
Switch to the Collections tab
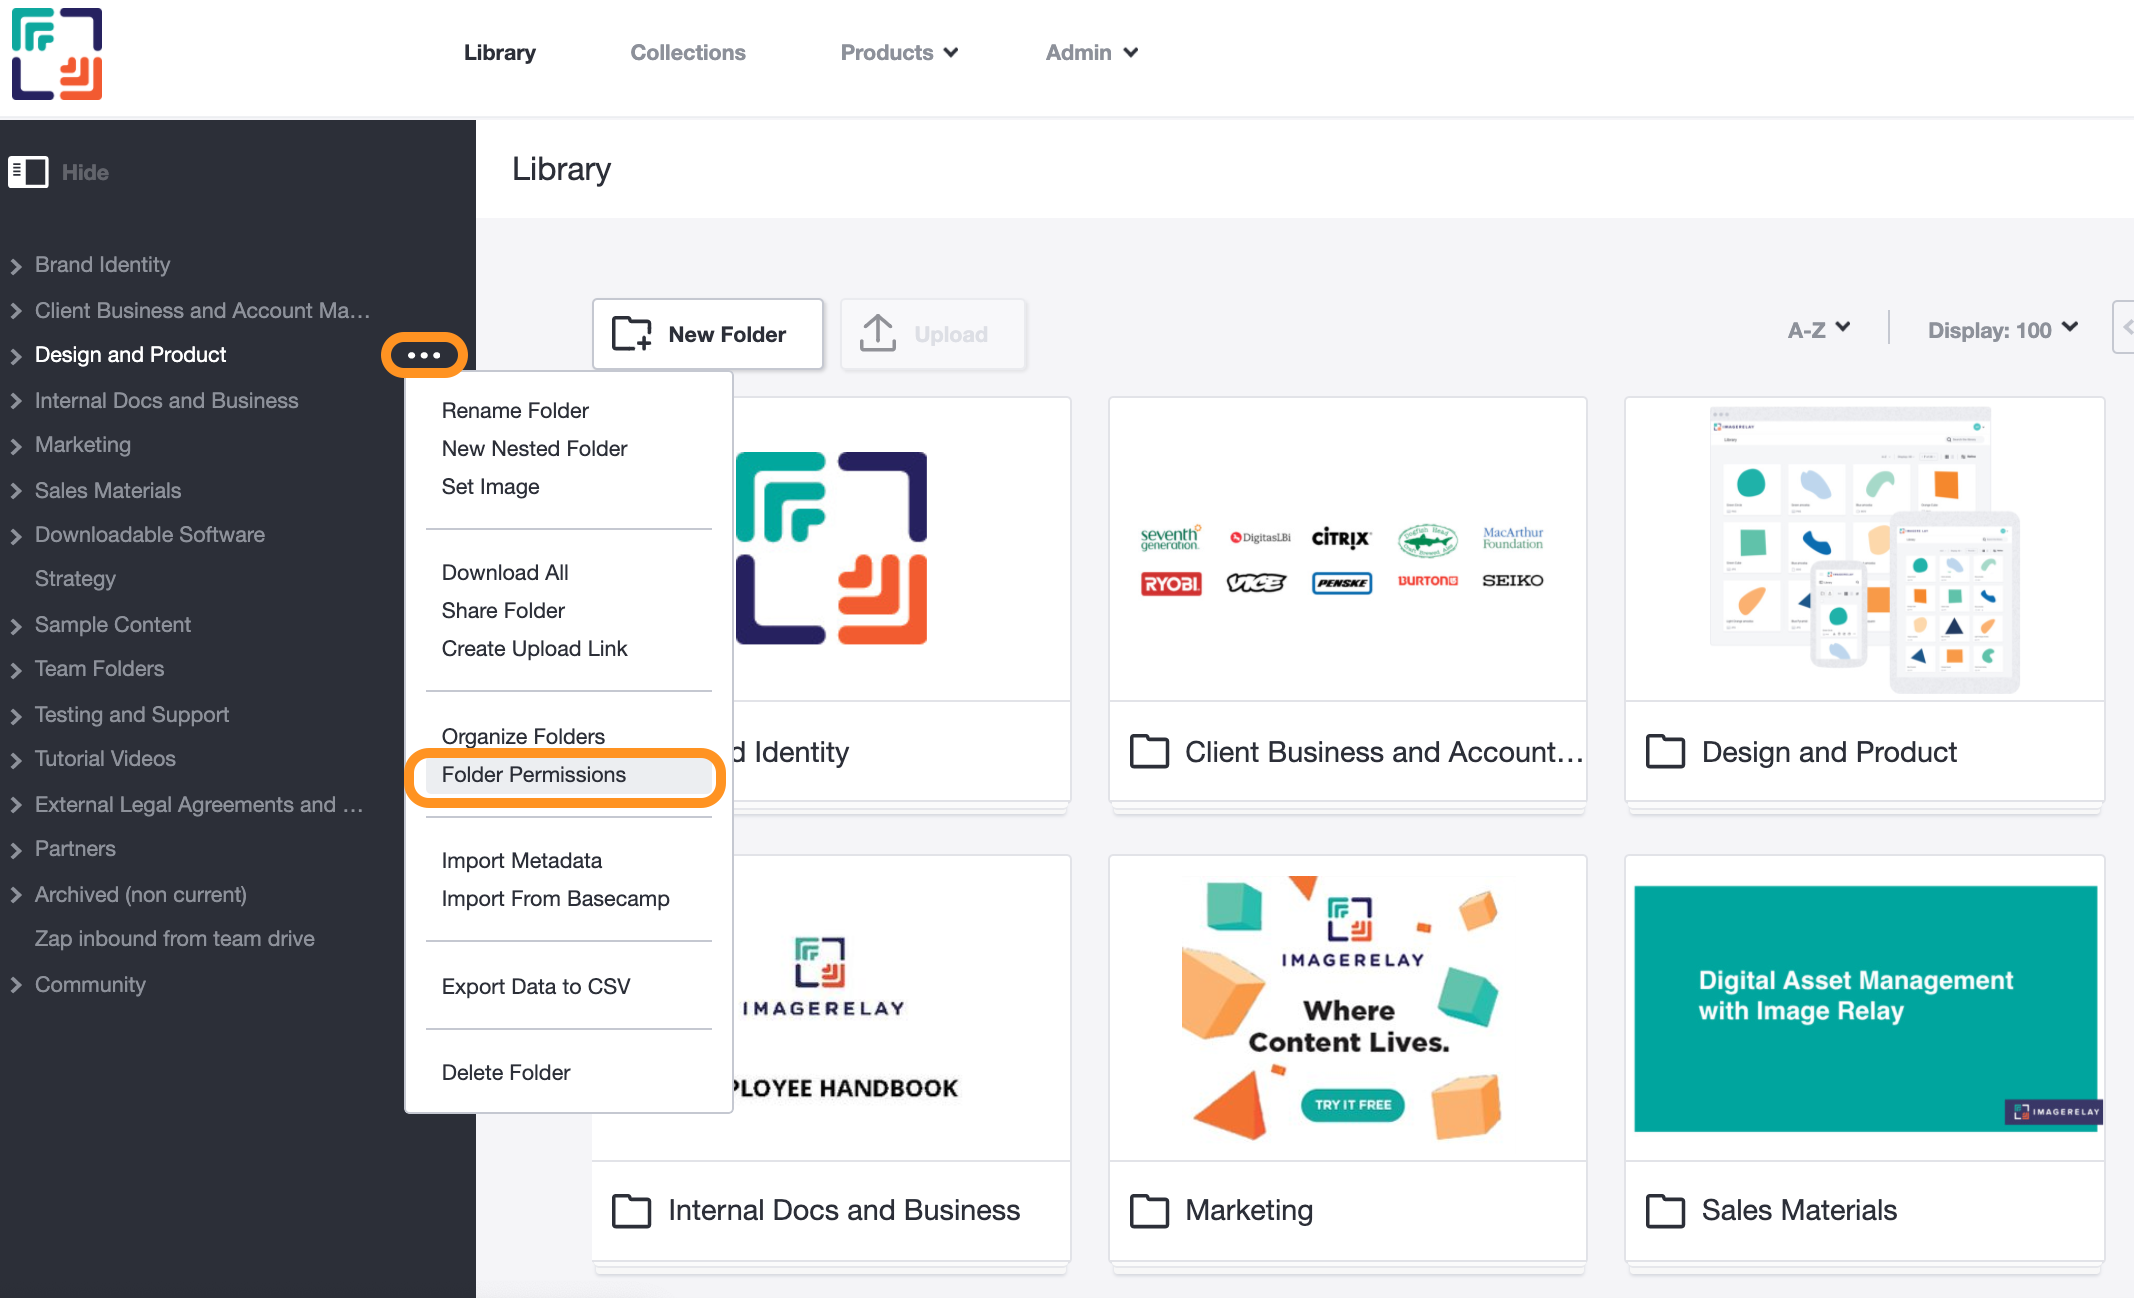687,53
